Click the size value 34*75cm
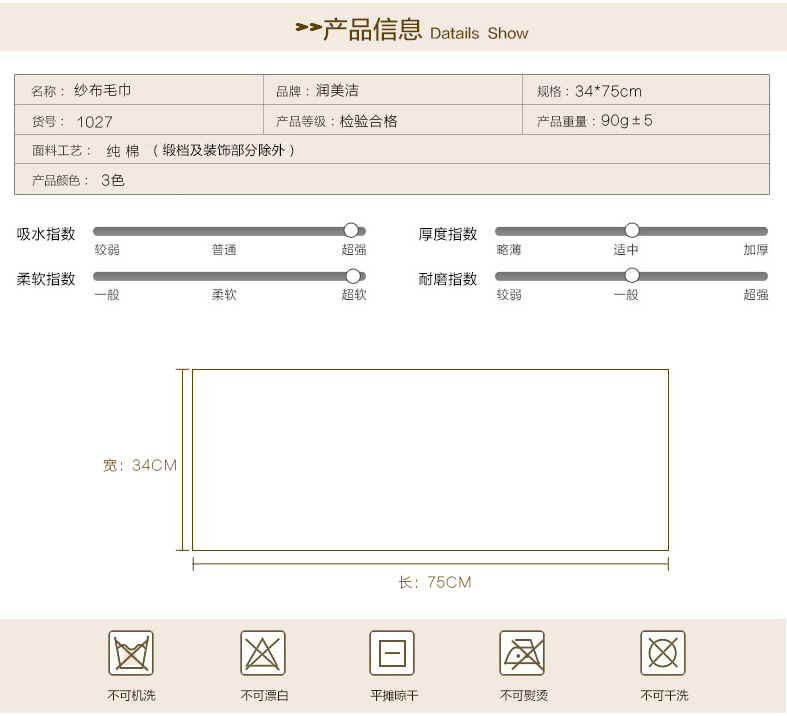The height and width of the screenshot is (716, 787). pyautogui.click(x=608, y=91)
